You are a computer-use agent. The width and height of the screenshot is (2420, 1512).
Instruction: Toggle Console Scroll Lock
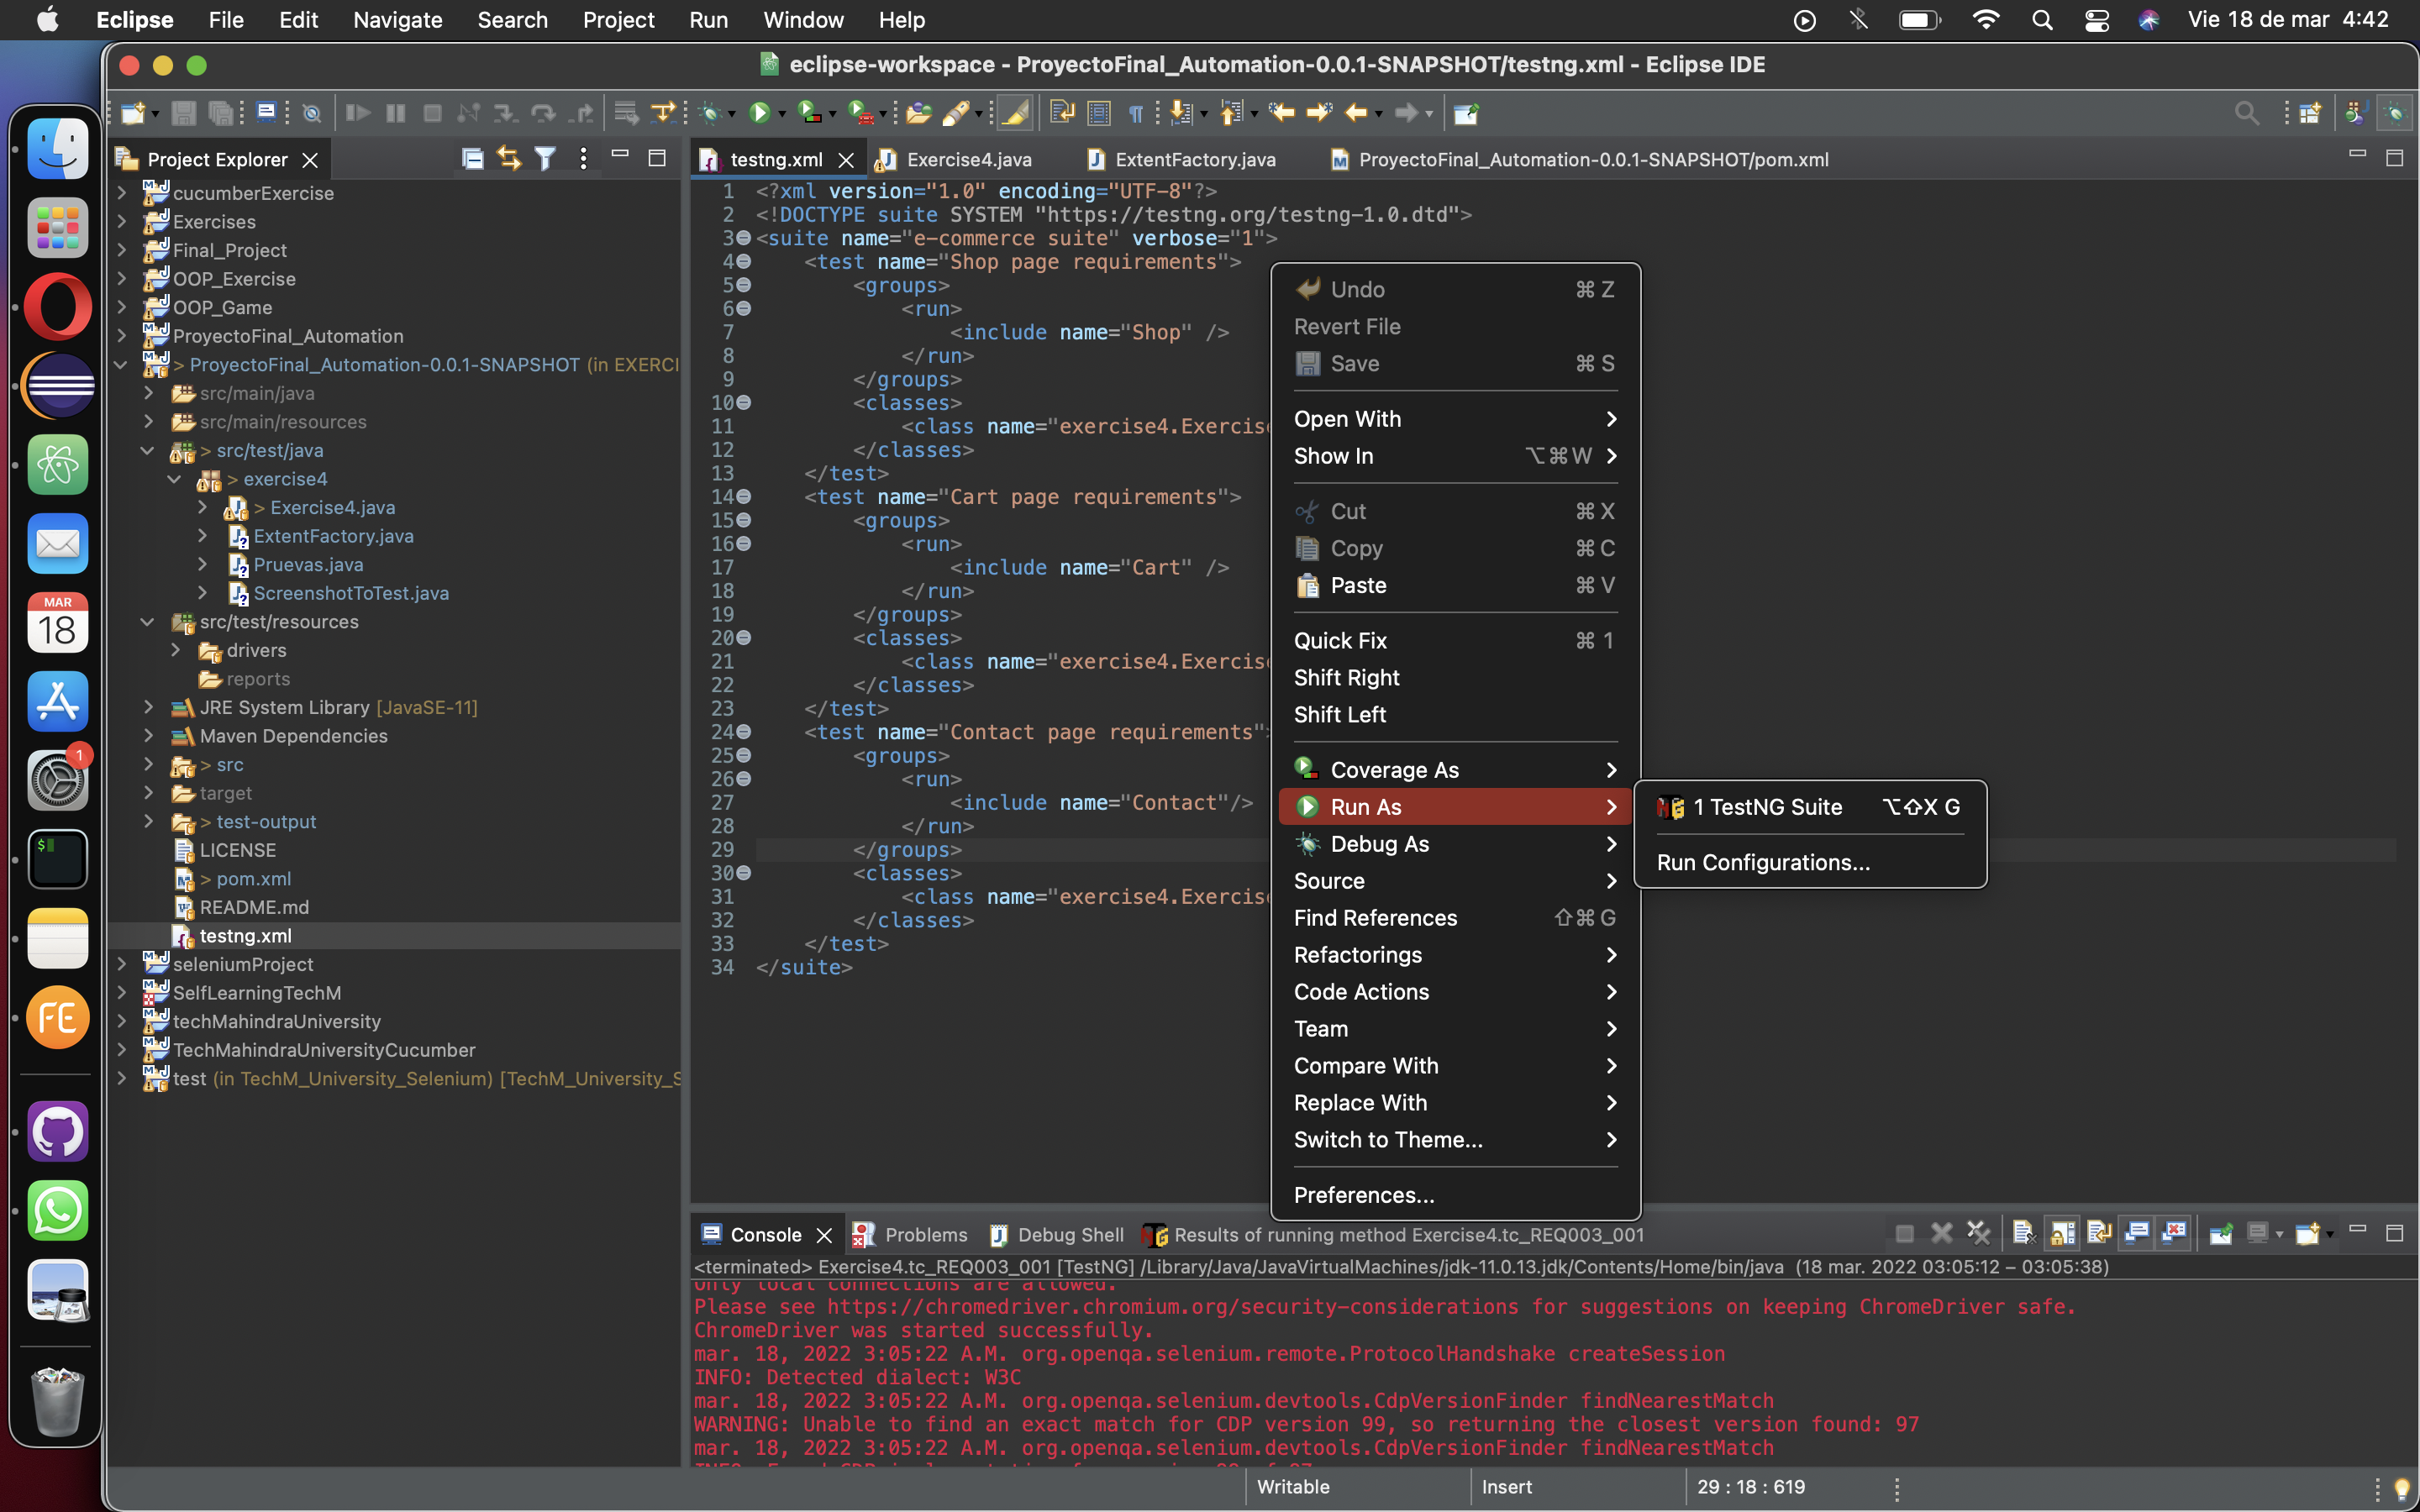[2062, 1233]
